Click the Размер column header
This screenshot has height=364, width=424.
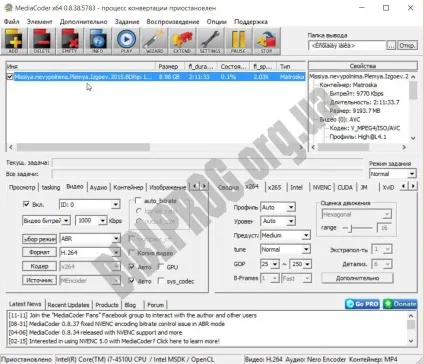click(x=168, y=66)
